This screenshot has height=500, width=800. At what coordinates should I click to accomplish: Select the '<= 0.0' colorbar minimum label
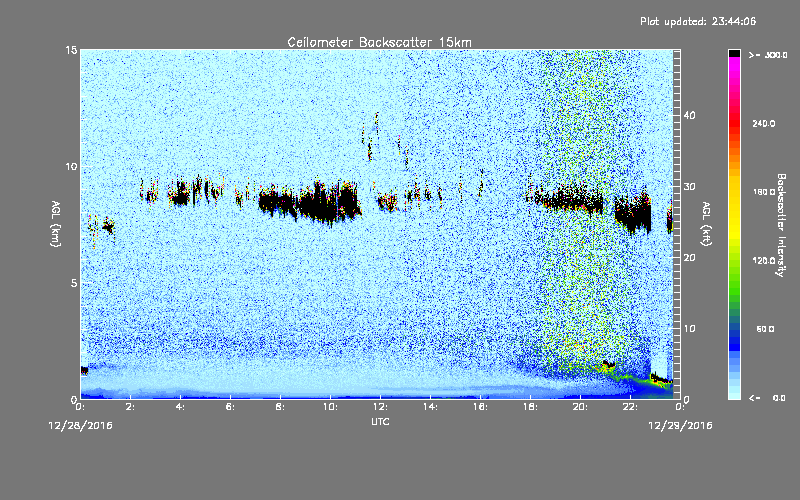pos(768,398)
